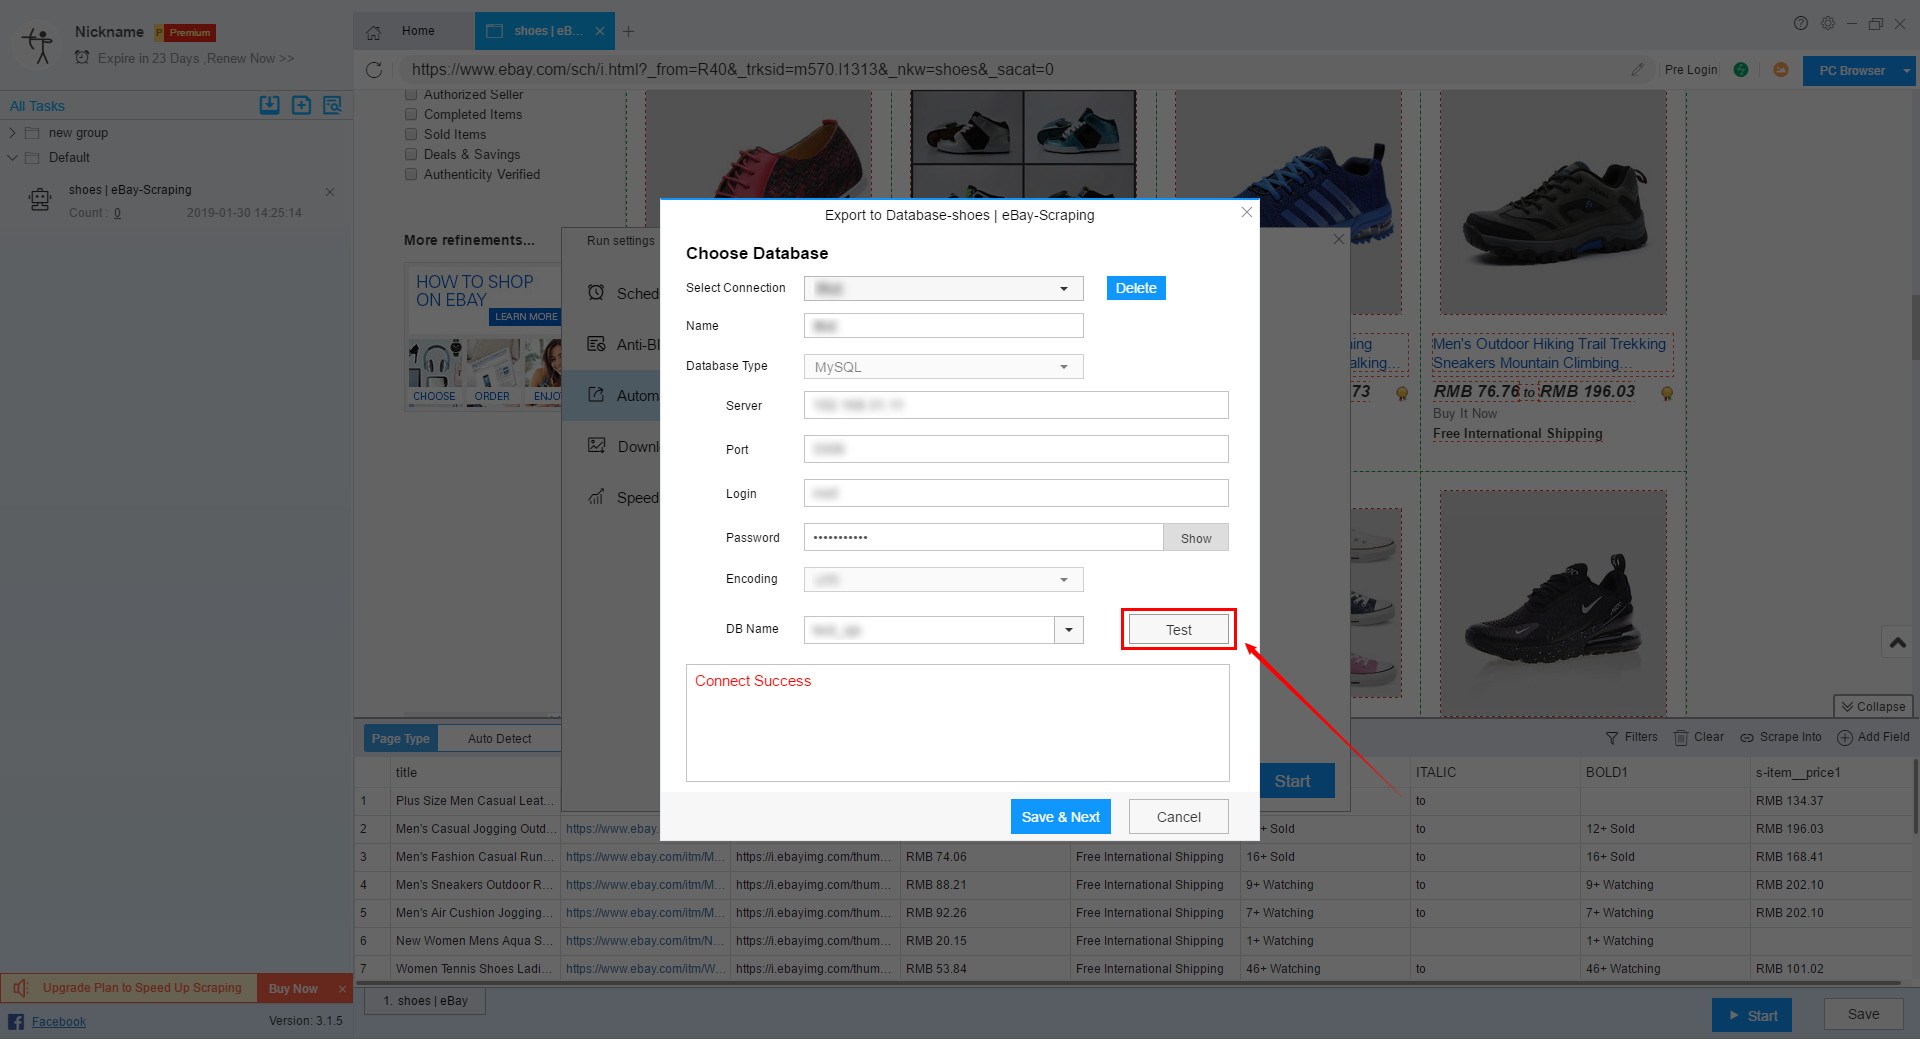Check the Sold Items checkbox
This screenshot has height=1039, width=1920.
[x=411, y=134]
